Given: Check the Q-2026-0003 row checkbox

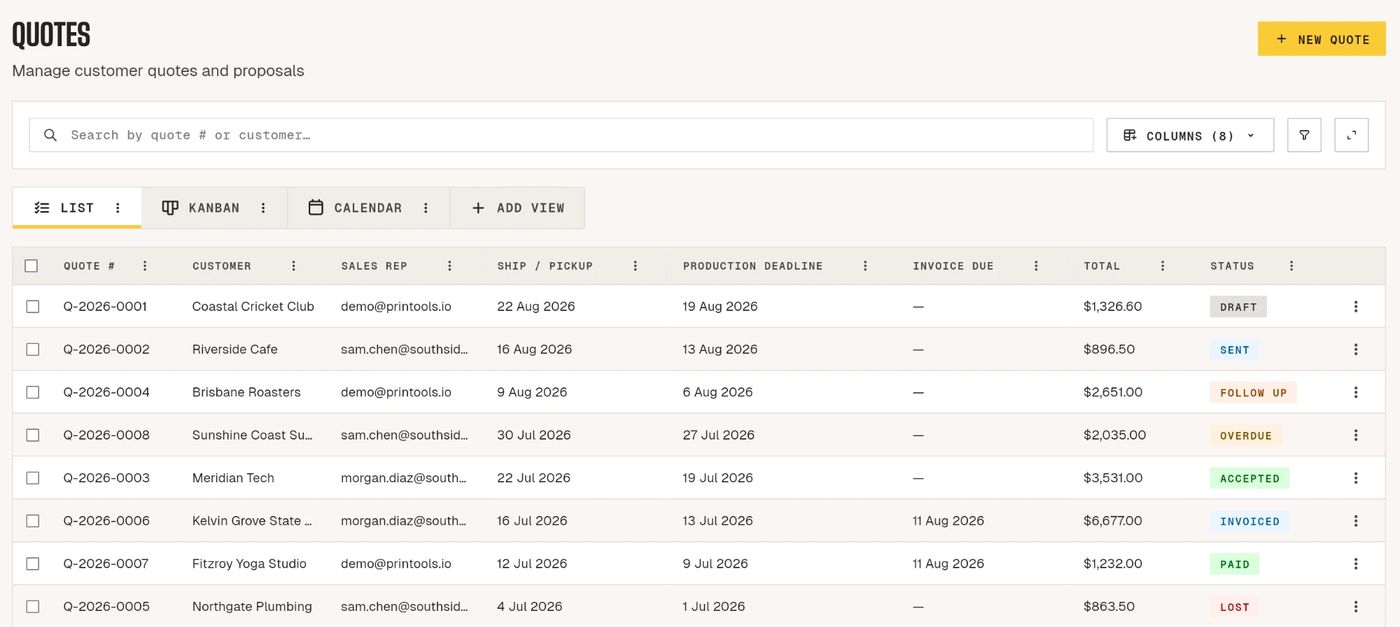Looking at the screenshot, I should pyautogui.click(x=32, y=478).
